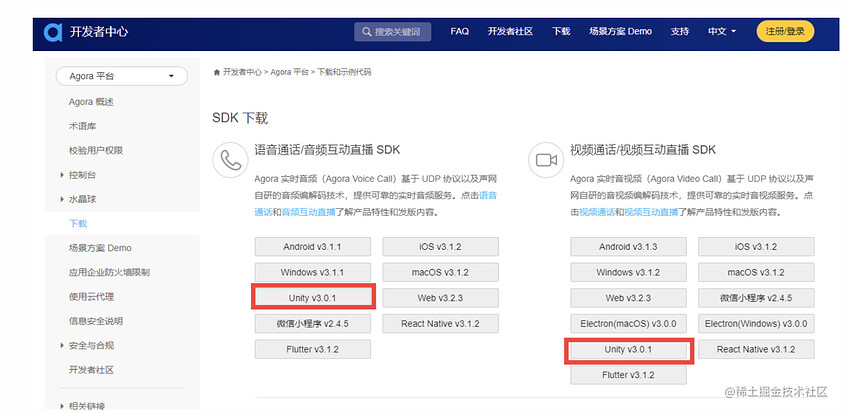Download voice SDK React Native v3.1.2

(440, 324)
